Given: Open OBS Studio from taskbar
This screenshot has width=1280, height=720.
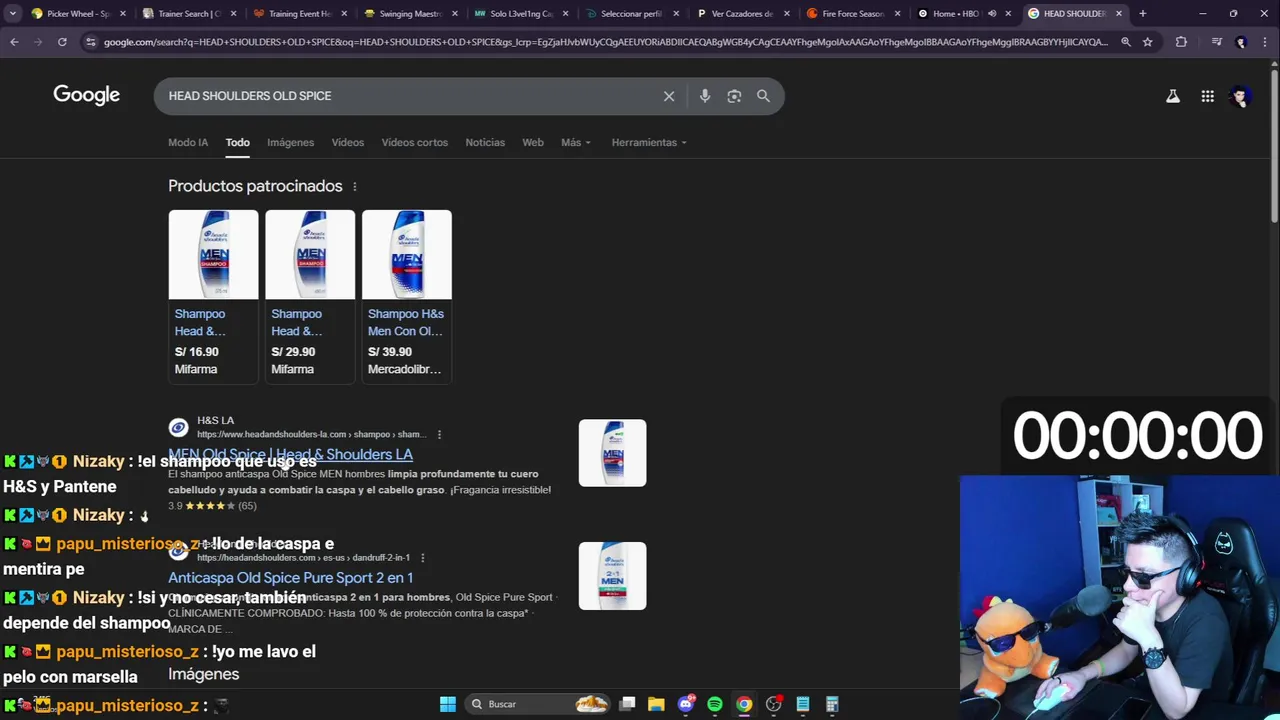Looking at the screenshot, I should [x=773, y=704].
